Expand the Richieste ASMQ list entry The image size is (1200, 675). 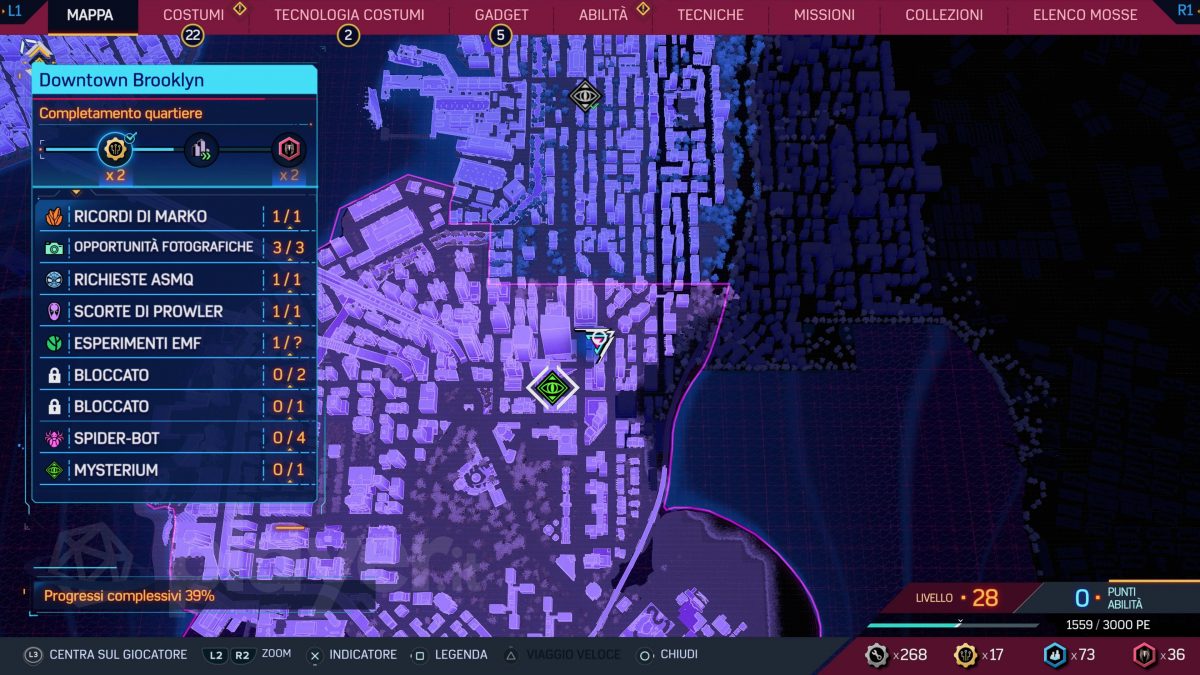point(175,280)
